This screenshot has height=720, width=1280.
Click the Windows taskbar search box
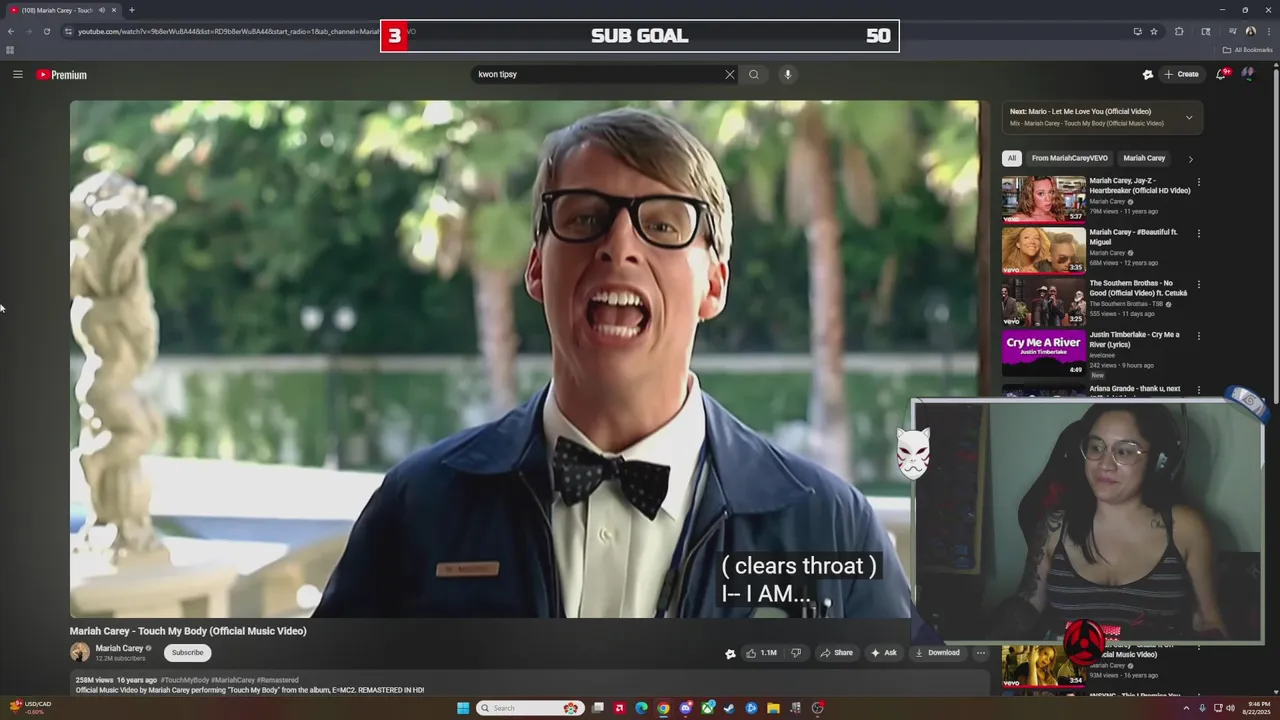[x=529, y=708]
